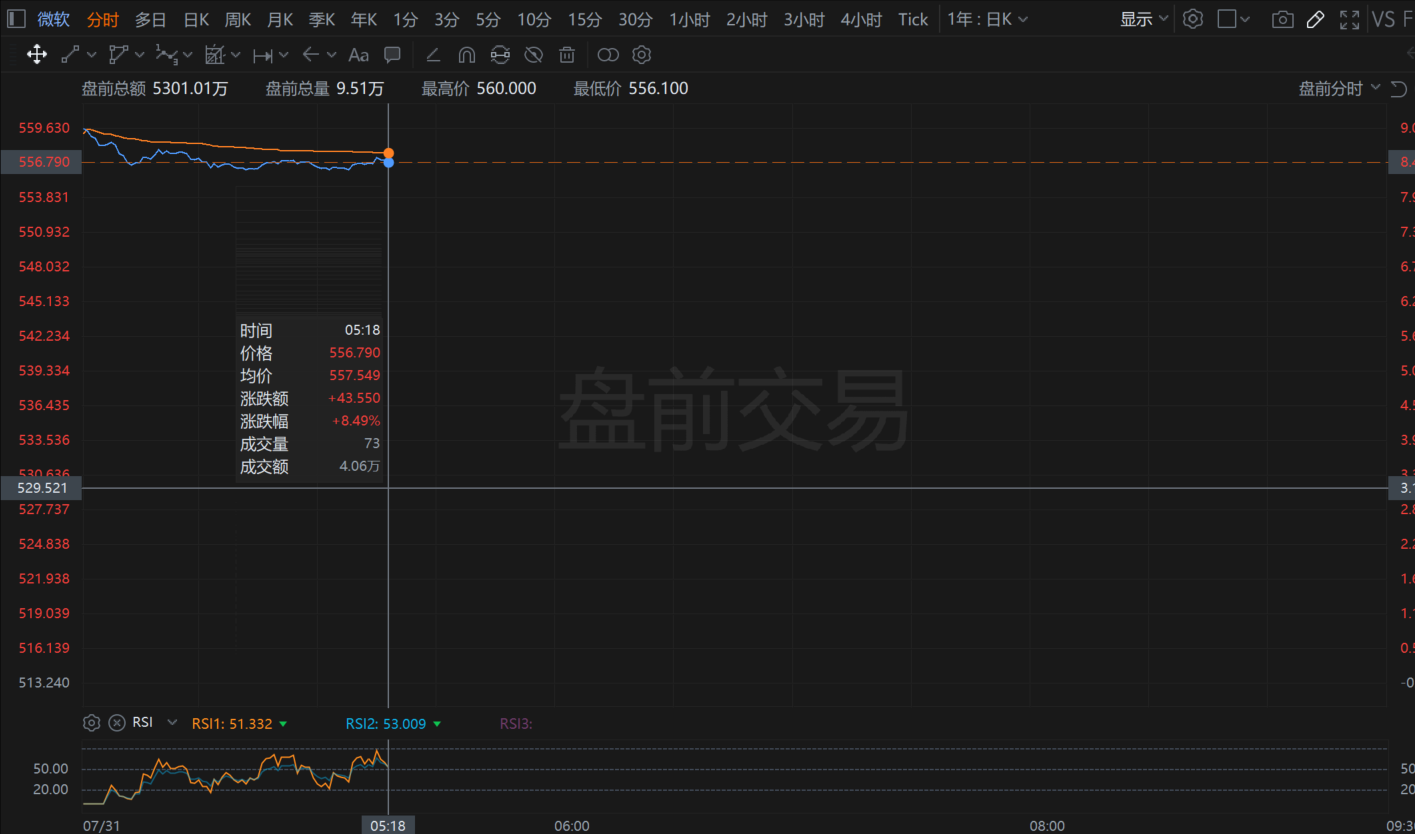This screenshot has height=834, width=1415.
Task: Open the 显示 display dropdown
Action: [x=1144, y=19]
